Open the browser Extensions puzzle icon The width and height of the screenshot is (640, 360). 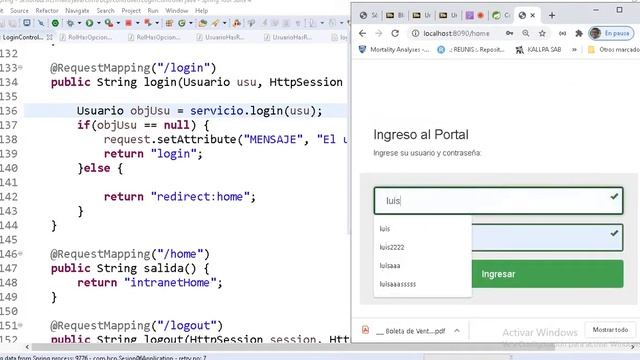(x=579, y=33)
